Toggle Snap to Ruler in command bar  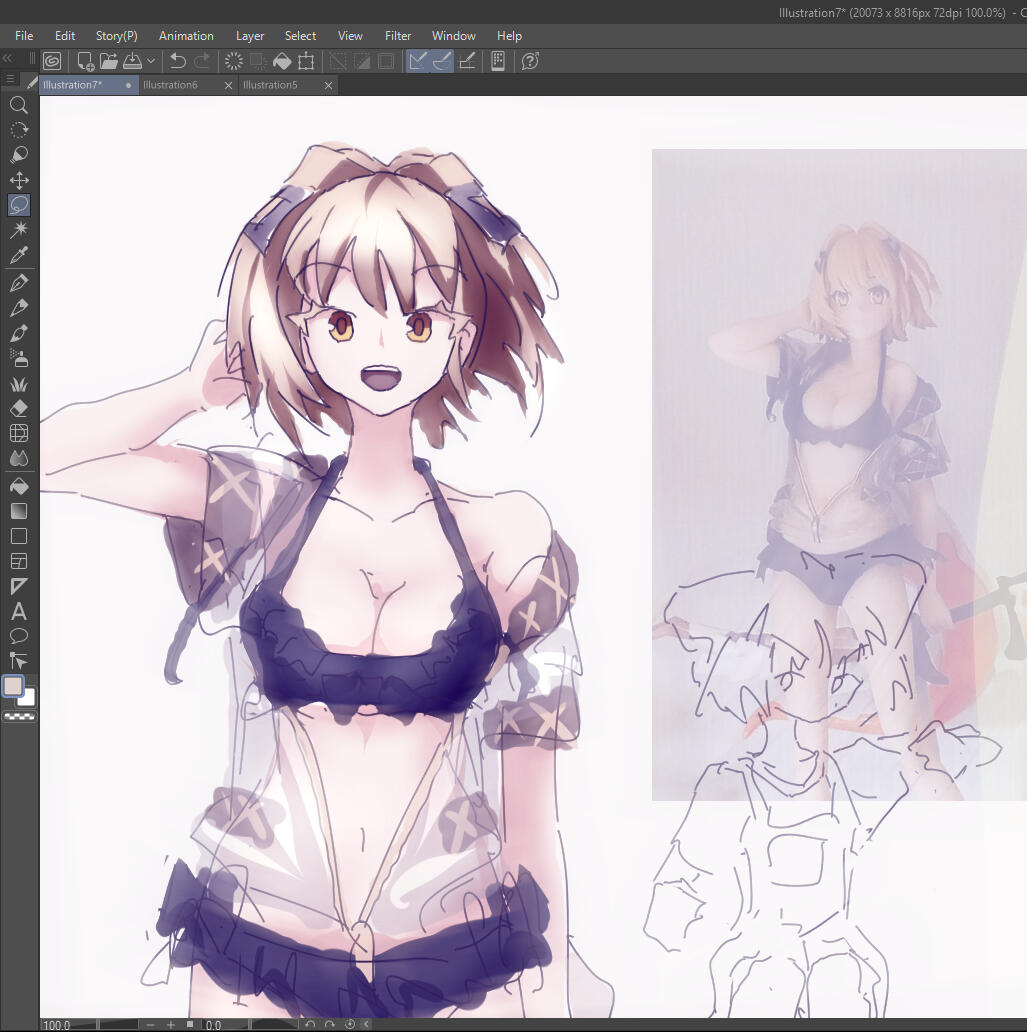(418, 61)
